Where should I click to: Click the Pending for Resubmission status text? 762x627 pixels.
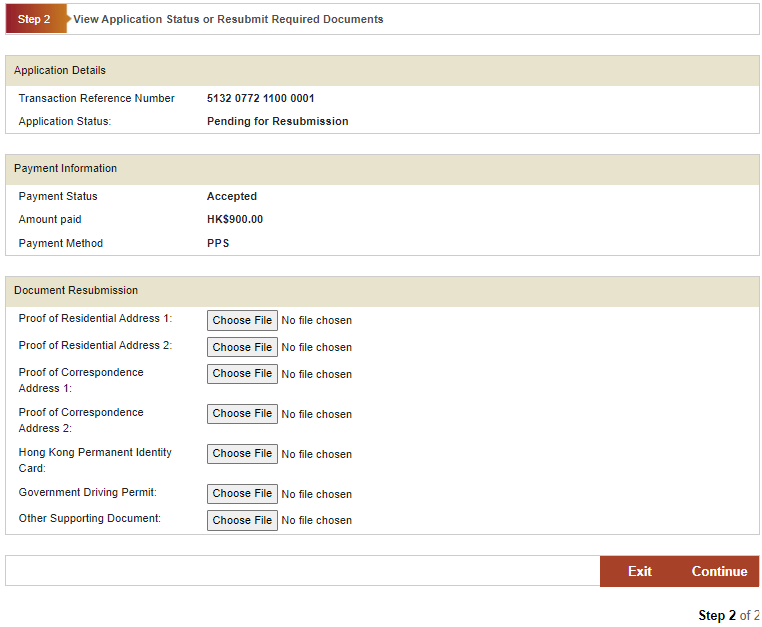coord(277,122)
